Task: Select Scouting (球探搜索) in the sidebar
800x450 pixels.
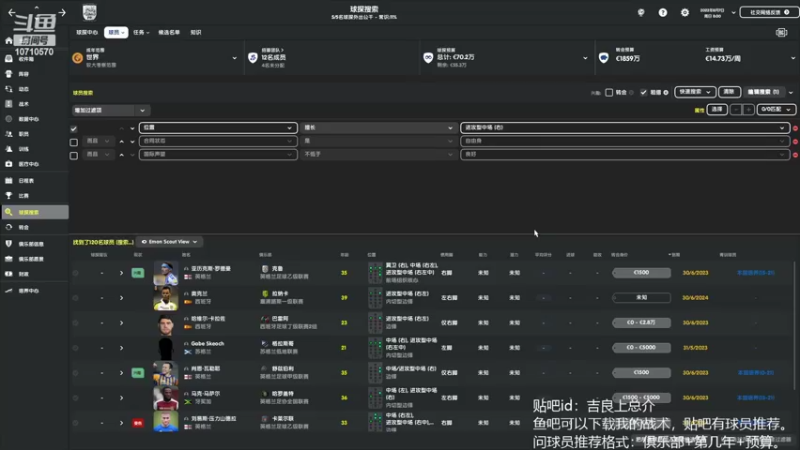Action: (35, 212)
